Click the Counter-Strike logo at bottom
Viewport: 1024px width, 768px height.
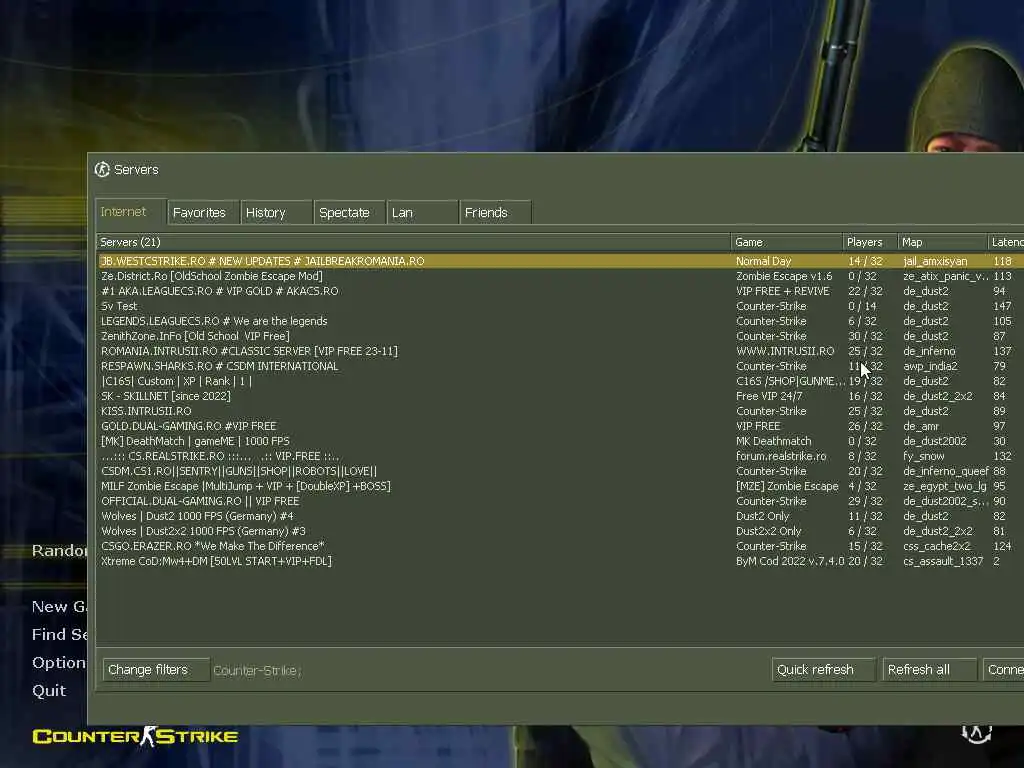click(135, 737)
